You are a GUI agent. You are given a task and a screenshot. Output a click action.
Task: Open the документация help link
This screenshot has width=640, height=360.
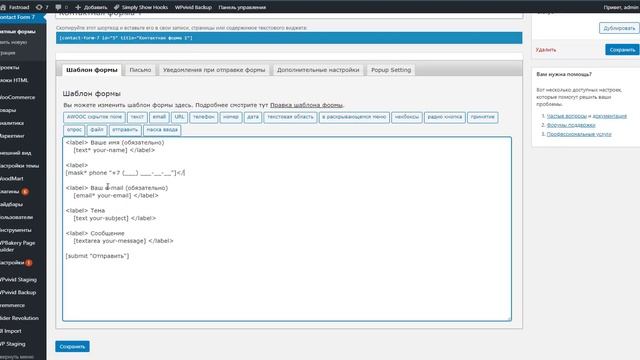click(609, 116)
